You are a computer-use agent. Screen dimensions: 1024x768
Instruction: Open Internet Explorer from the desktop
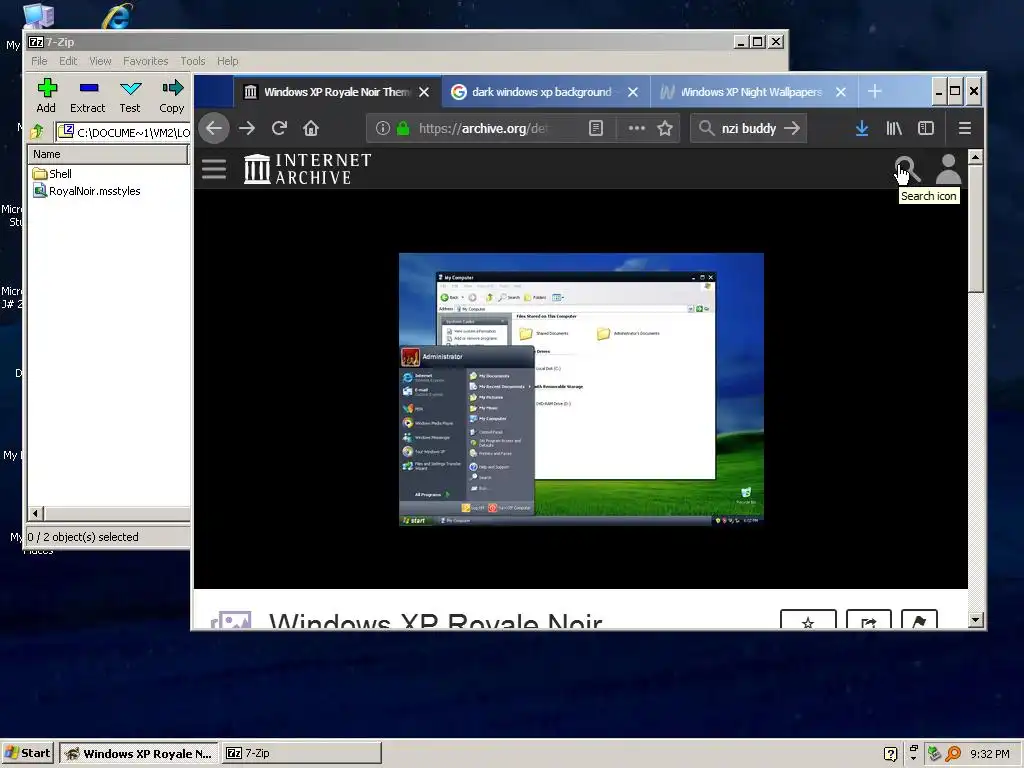pos(118,16)
